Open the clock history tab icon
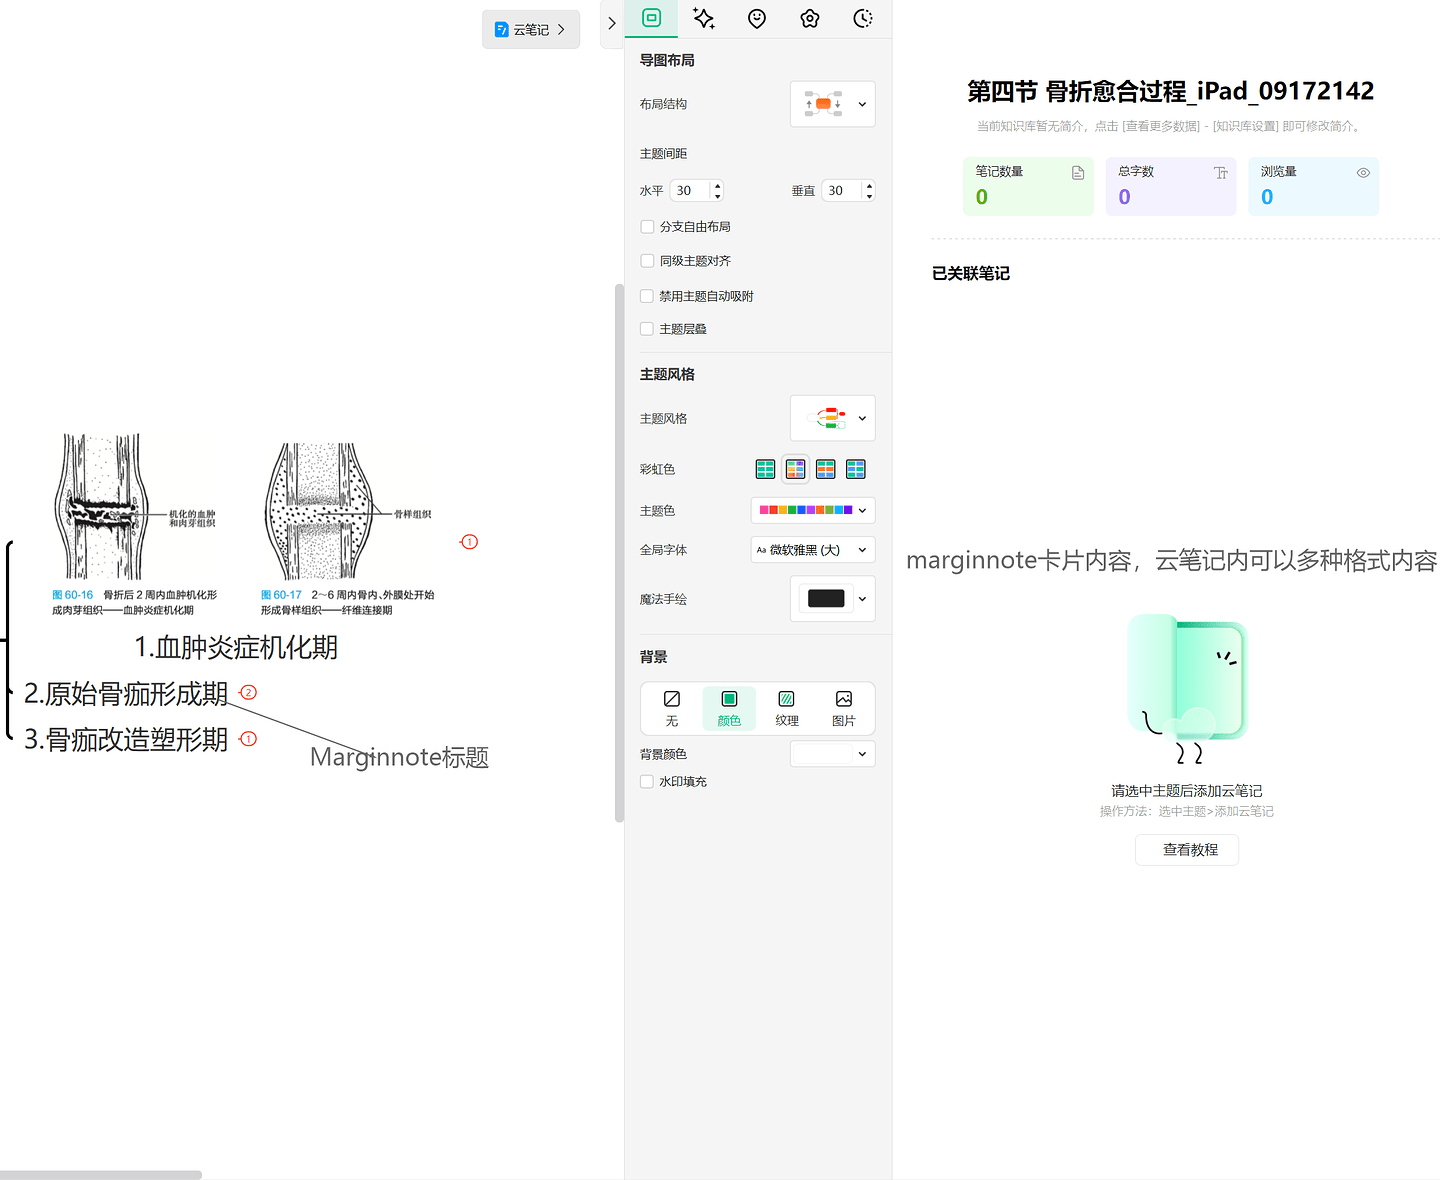Image resolution: width=1440 pixels, height=1180 pixels. [x=863, y=18]
